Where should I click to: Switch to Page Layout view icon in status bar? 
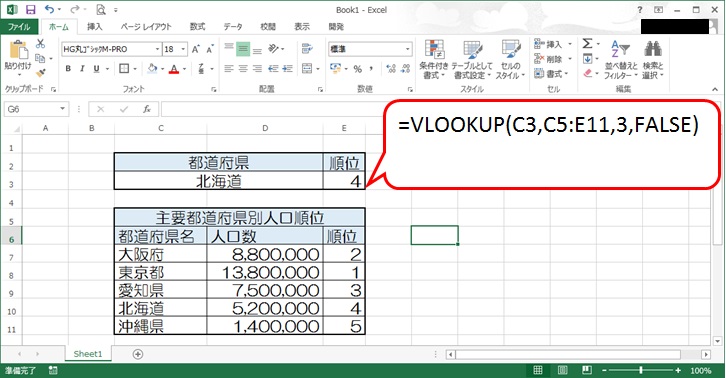[562, 370]
